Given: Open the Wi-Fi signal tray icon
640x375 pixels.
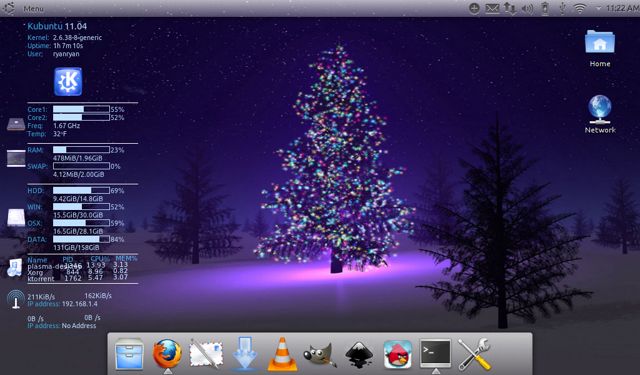Looking at the screenshot, I should tap(580, 8).
